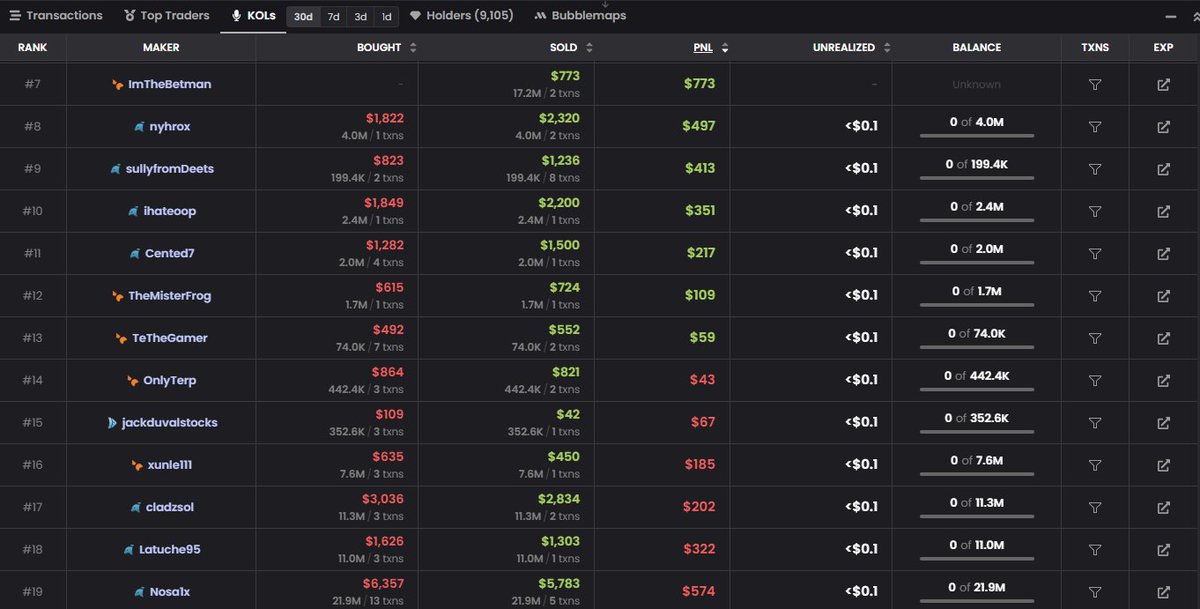Screen dimensions: 1200x609
Task: Open Latuche95 maker profile
Action: (x=161, y=549)
